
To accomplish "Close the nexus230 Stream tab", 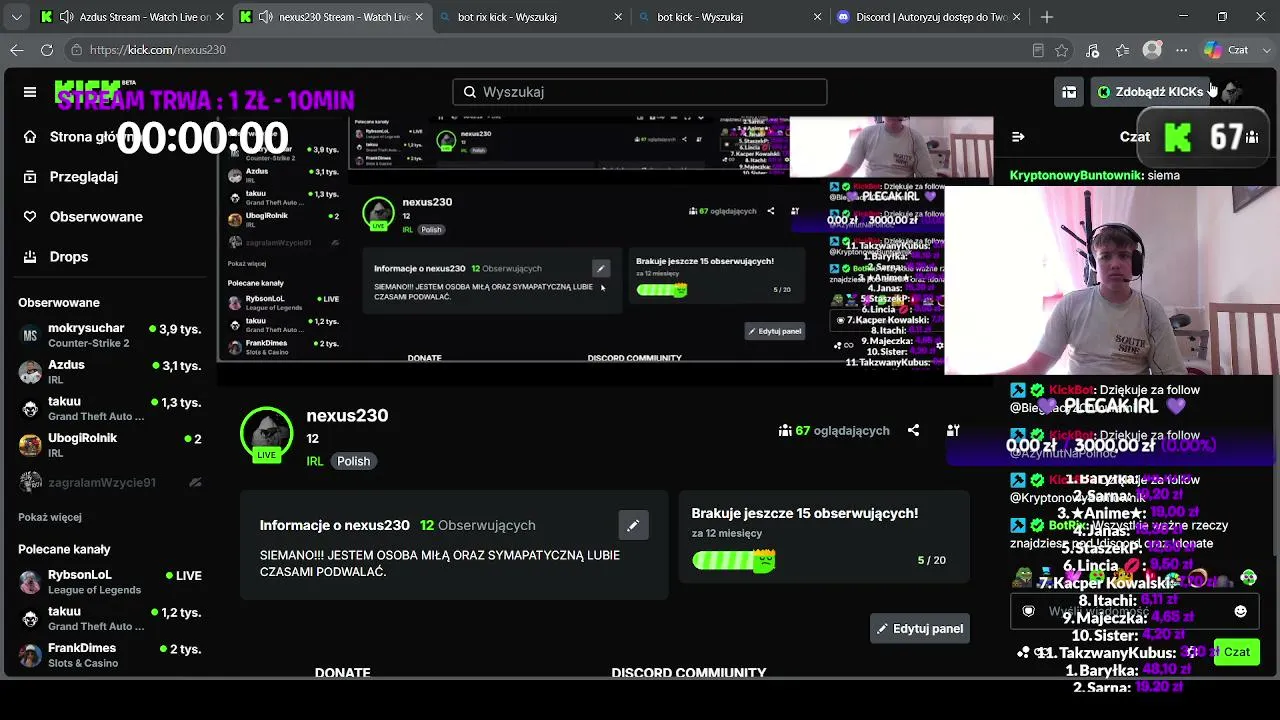I will [x=419, y=17].
